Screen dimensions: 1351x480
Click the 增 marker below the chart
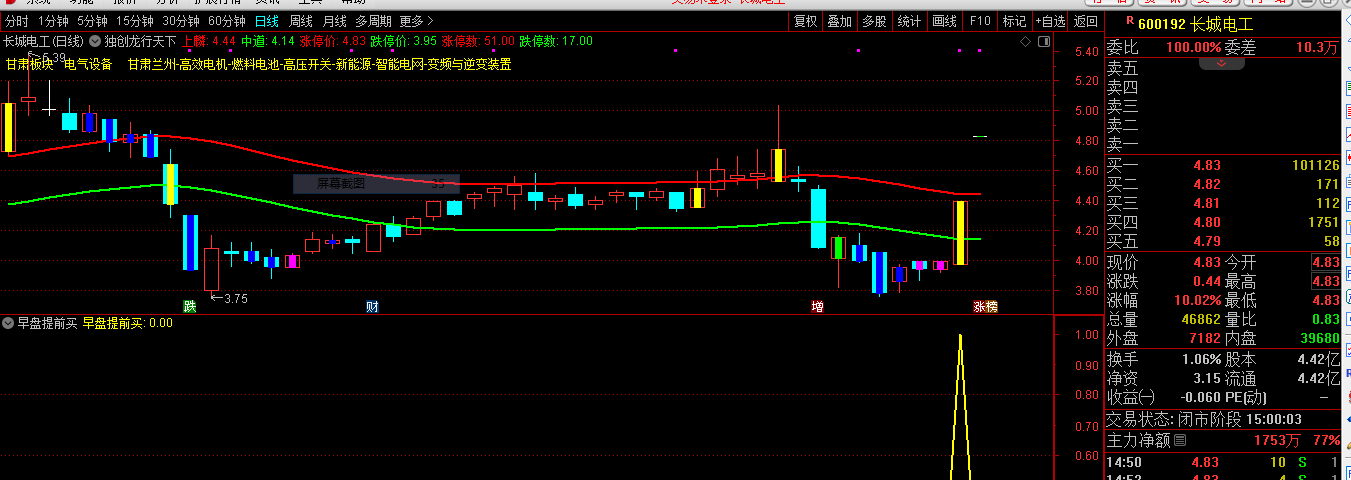click(817, 306)
